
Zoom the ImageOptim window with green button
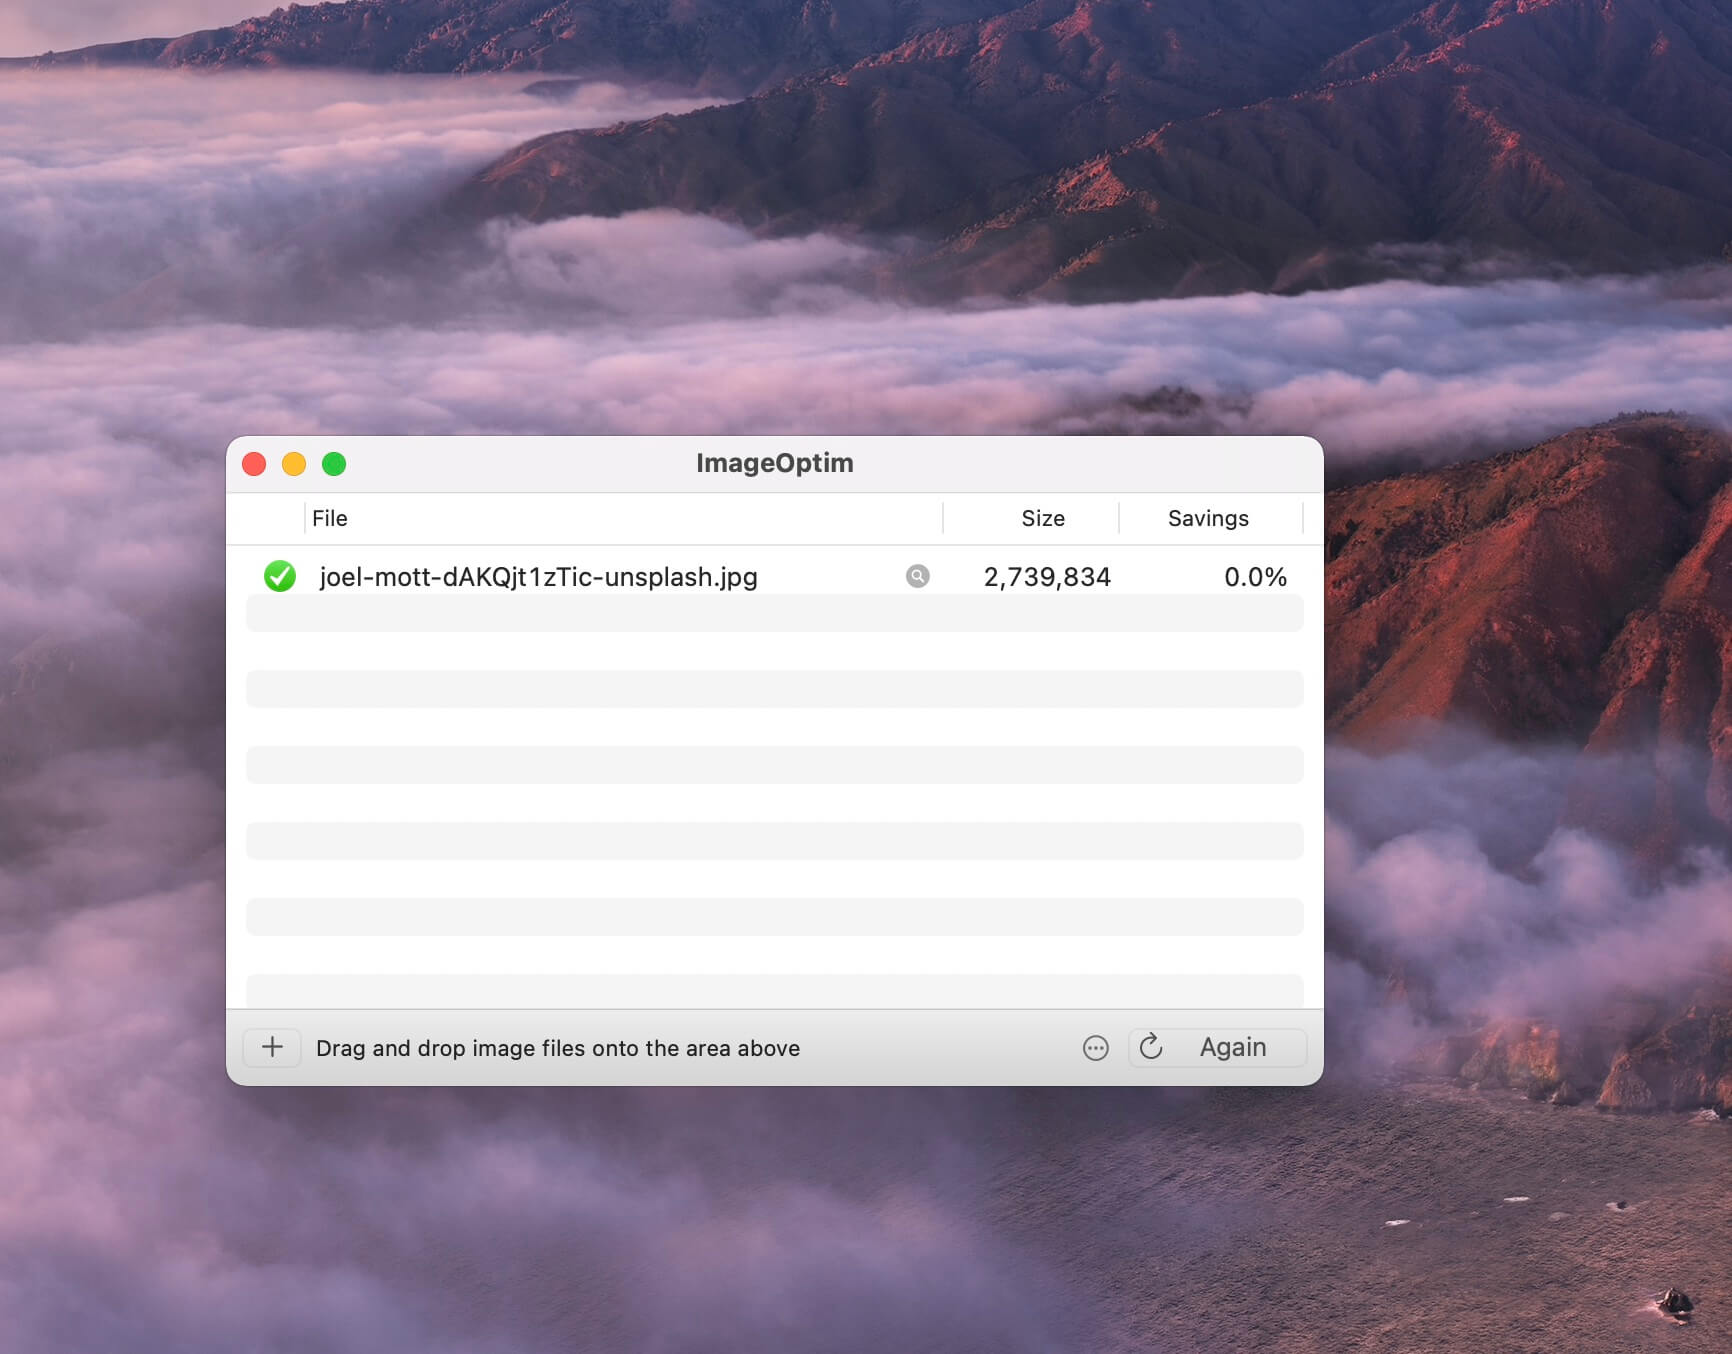334,464
